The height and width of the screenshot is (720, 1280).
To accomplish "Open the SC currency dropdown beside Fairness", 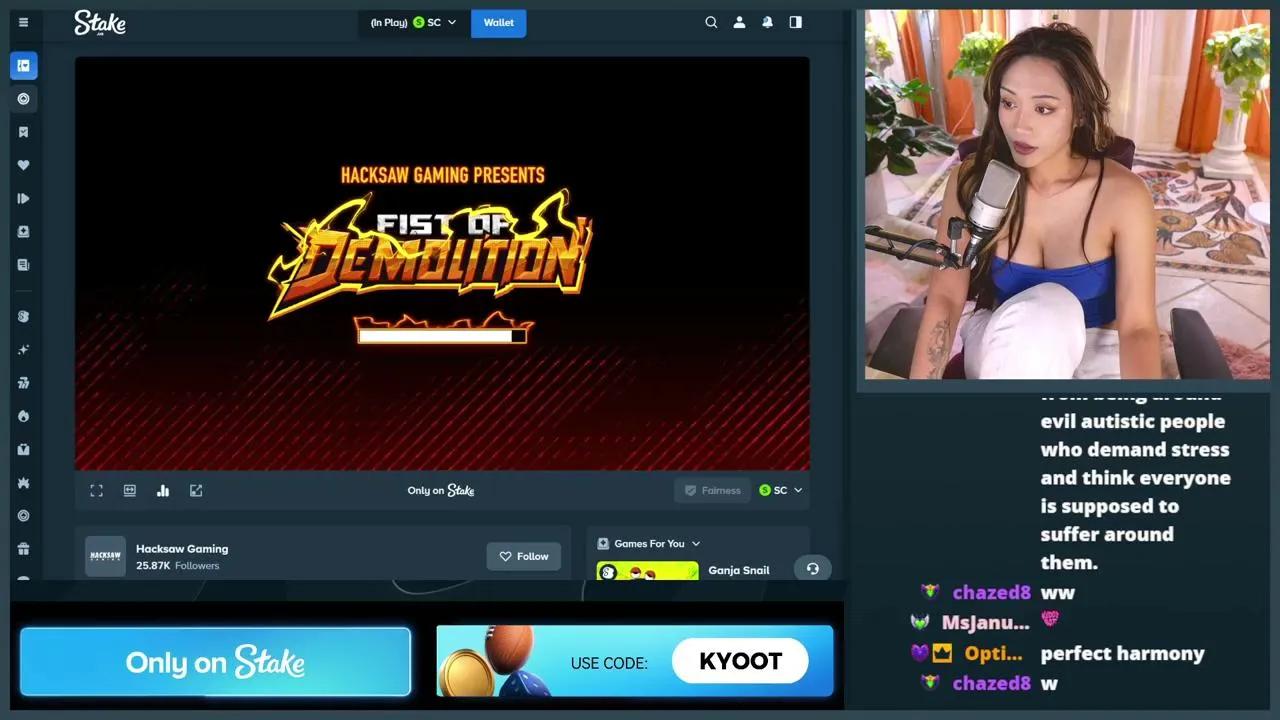I will (780, 490).
